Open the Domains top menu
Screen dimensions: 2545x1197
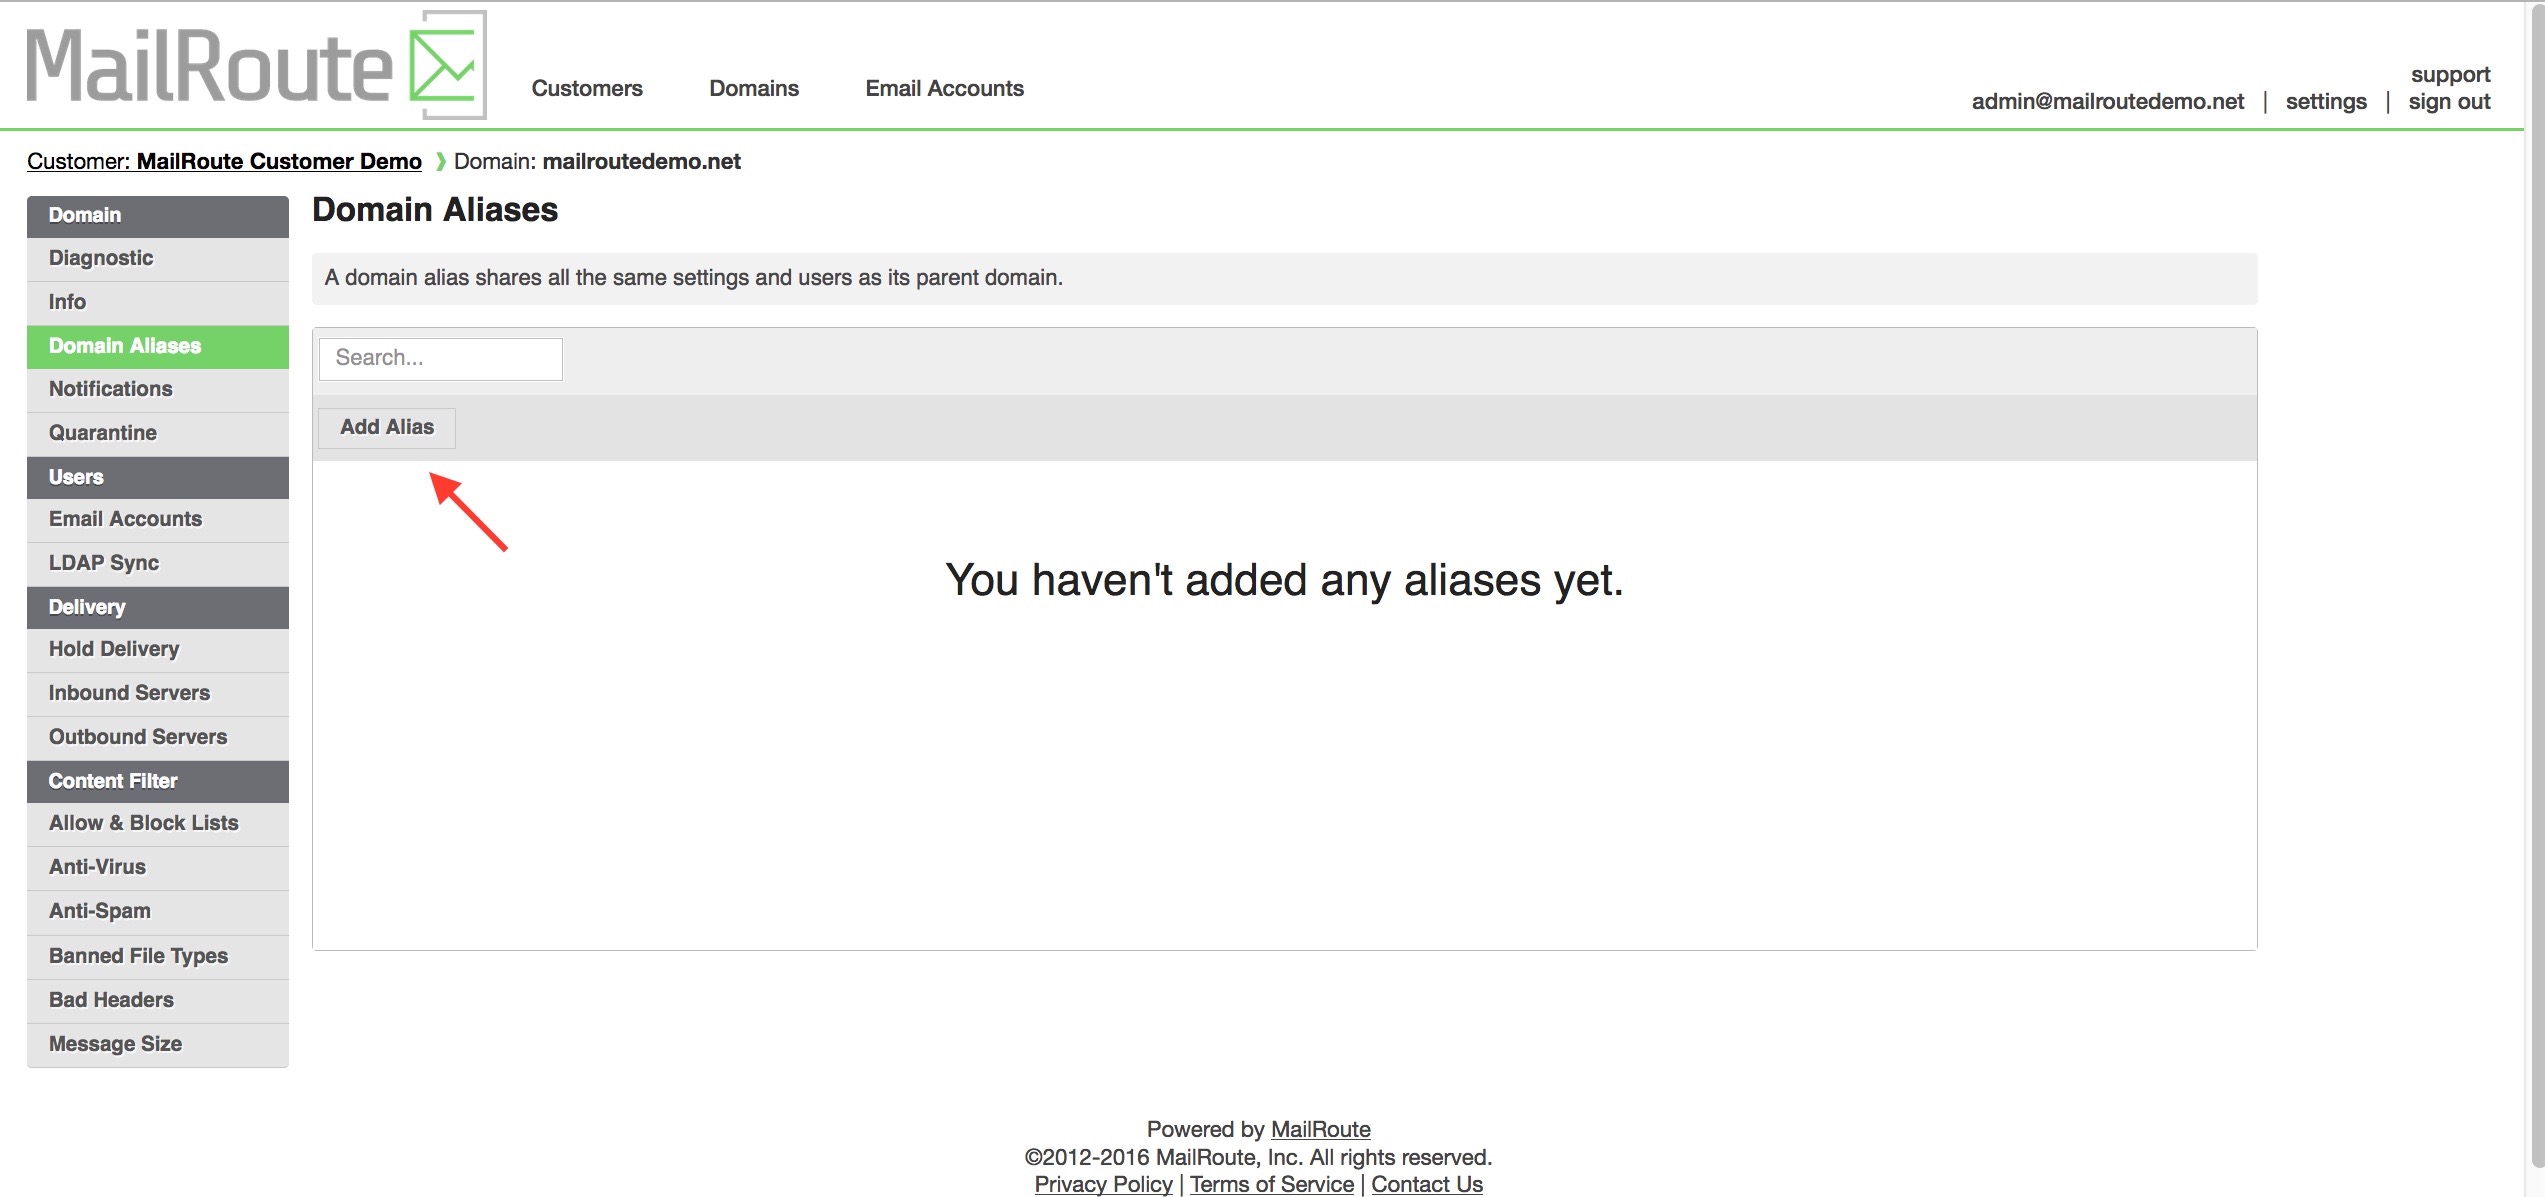pos(754,88)
